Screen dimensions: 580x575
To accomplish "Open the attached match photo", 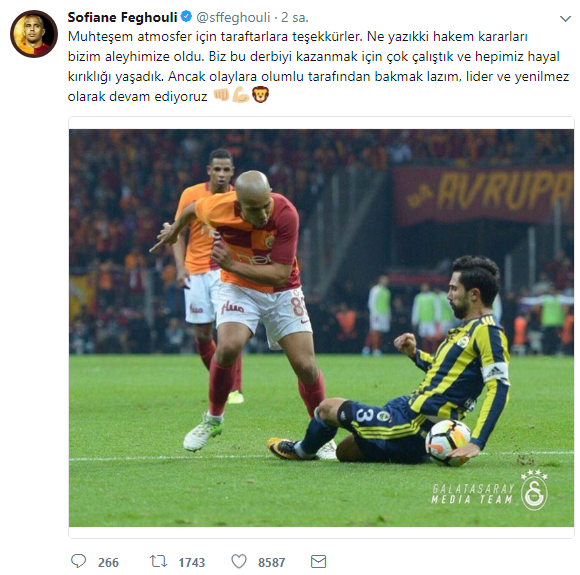I will click(x=321, y=327).
